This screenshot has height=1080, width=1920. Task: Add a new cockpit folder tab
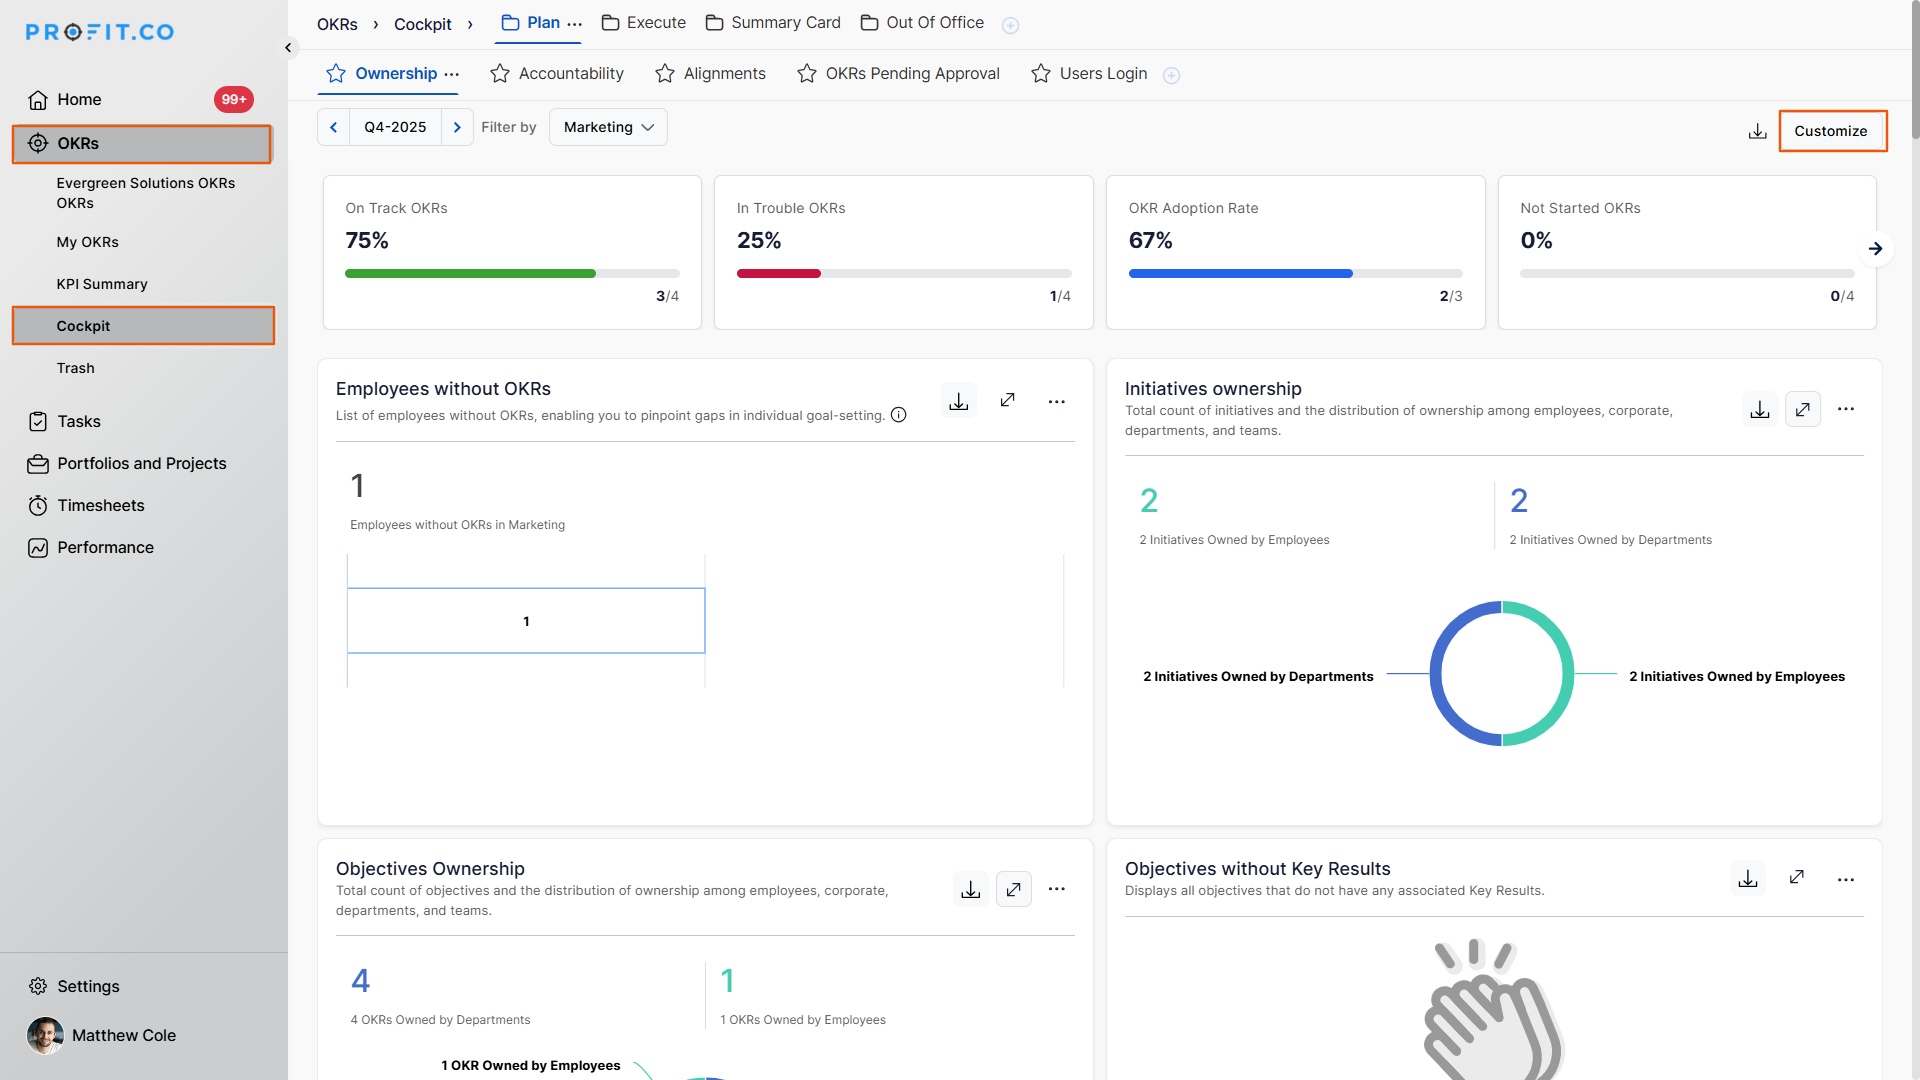point(1010,25)
